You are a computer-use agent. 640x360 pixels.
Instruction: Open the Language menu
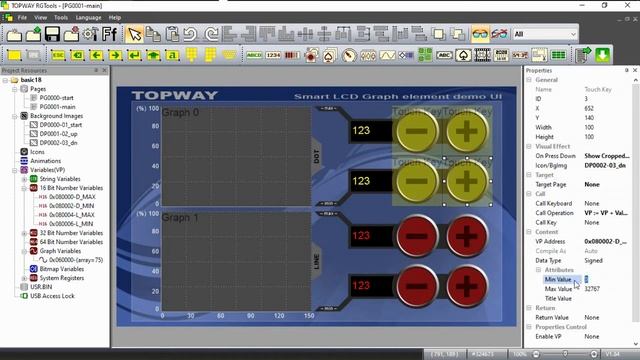click(x=88, y=18)
